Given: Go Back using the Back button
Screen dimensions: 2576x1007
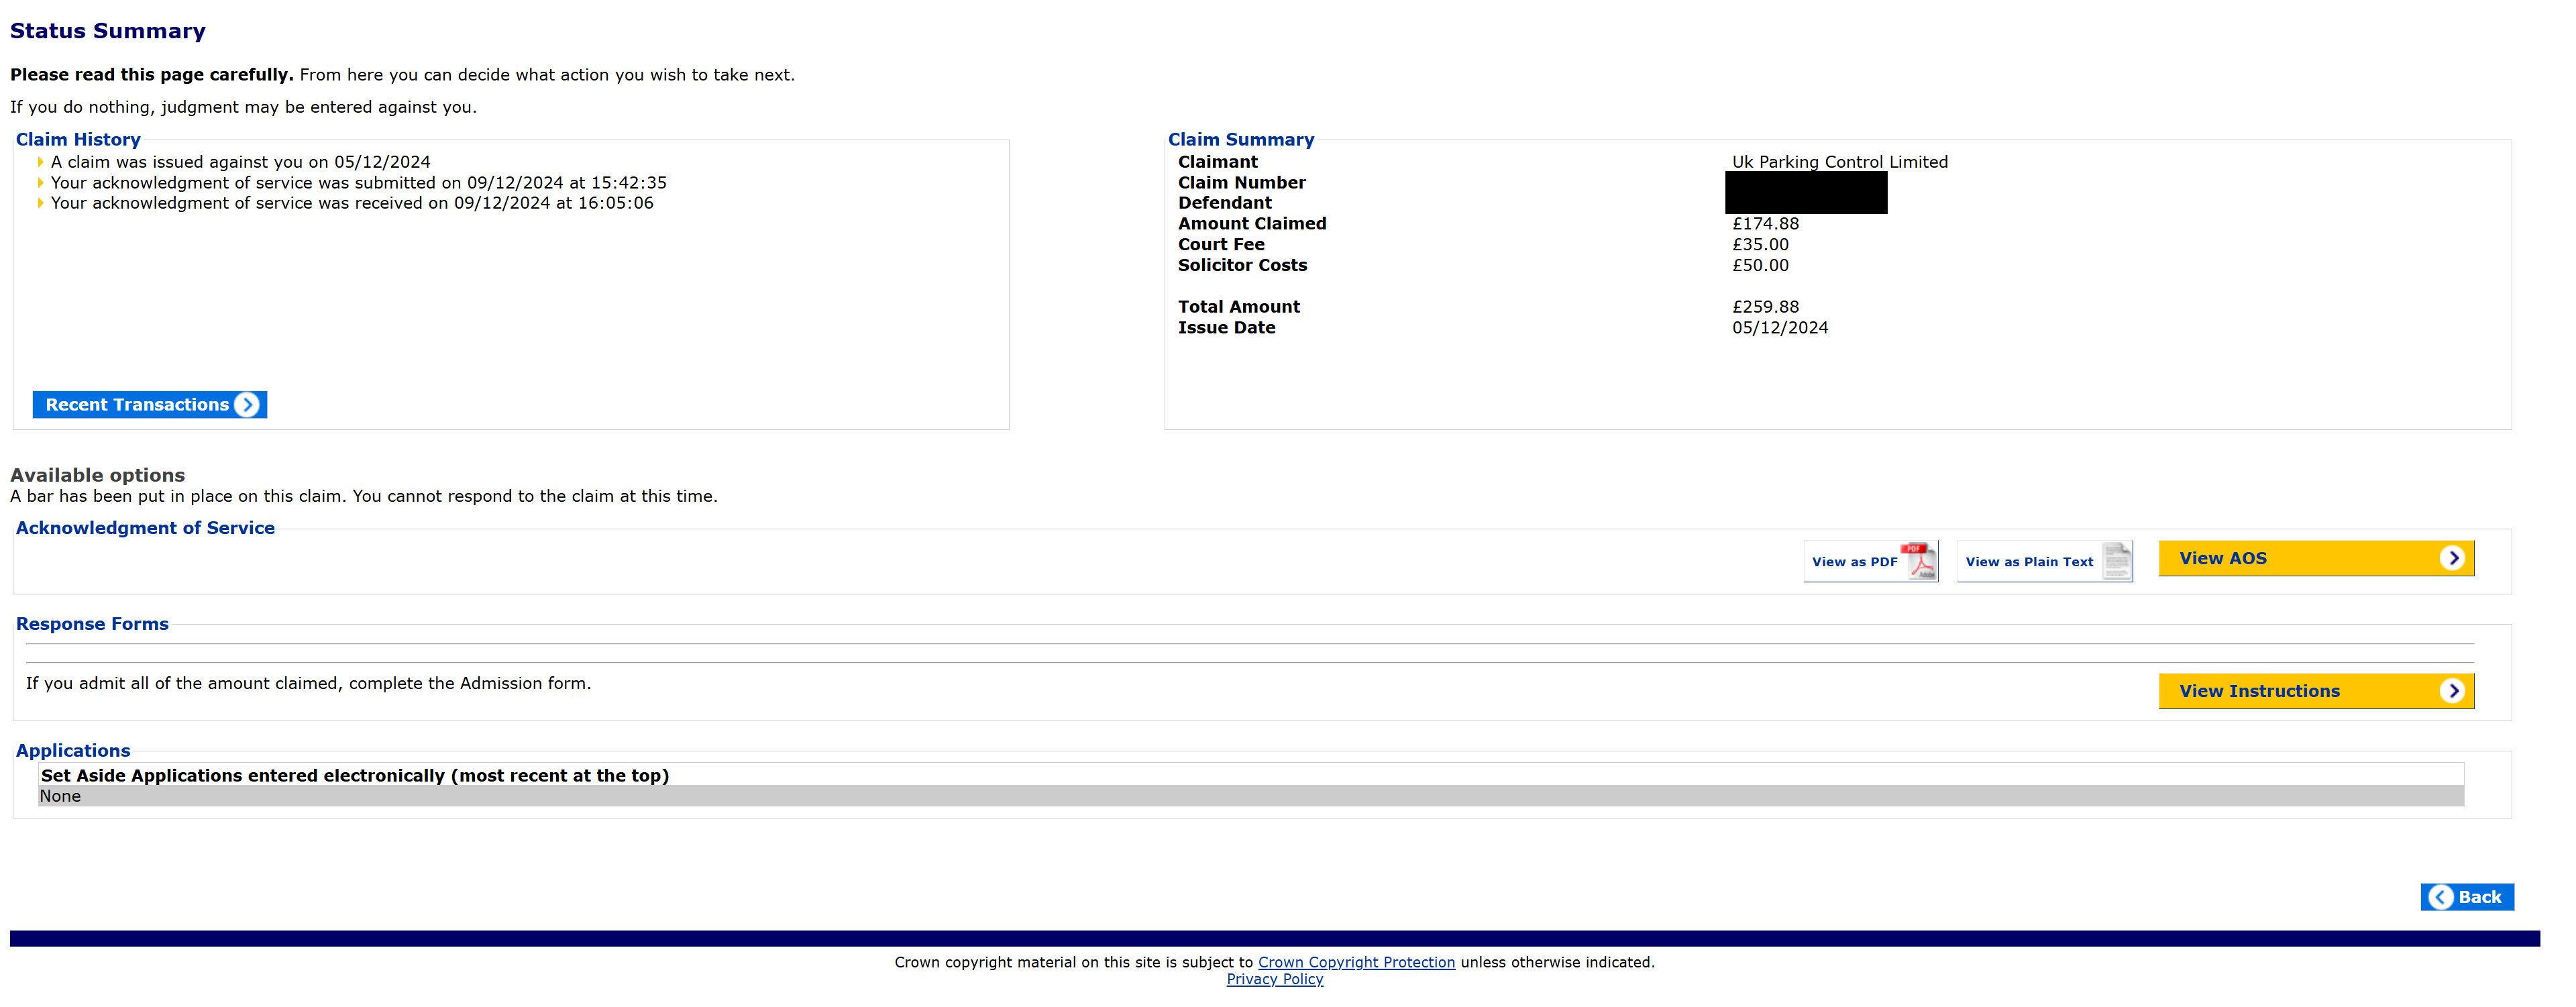Looking at the screenshot, I should (x=2479, y=897).
